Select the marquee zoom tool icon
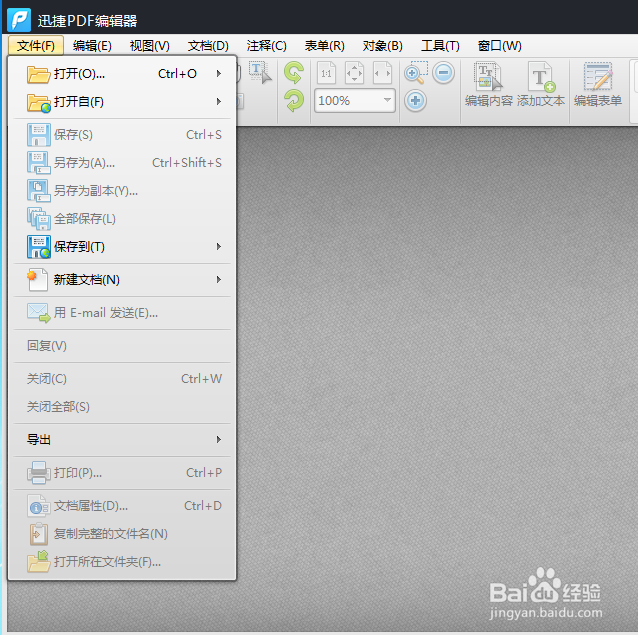The height and width of the screenshot is (635, 638). [415, 72]
